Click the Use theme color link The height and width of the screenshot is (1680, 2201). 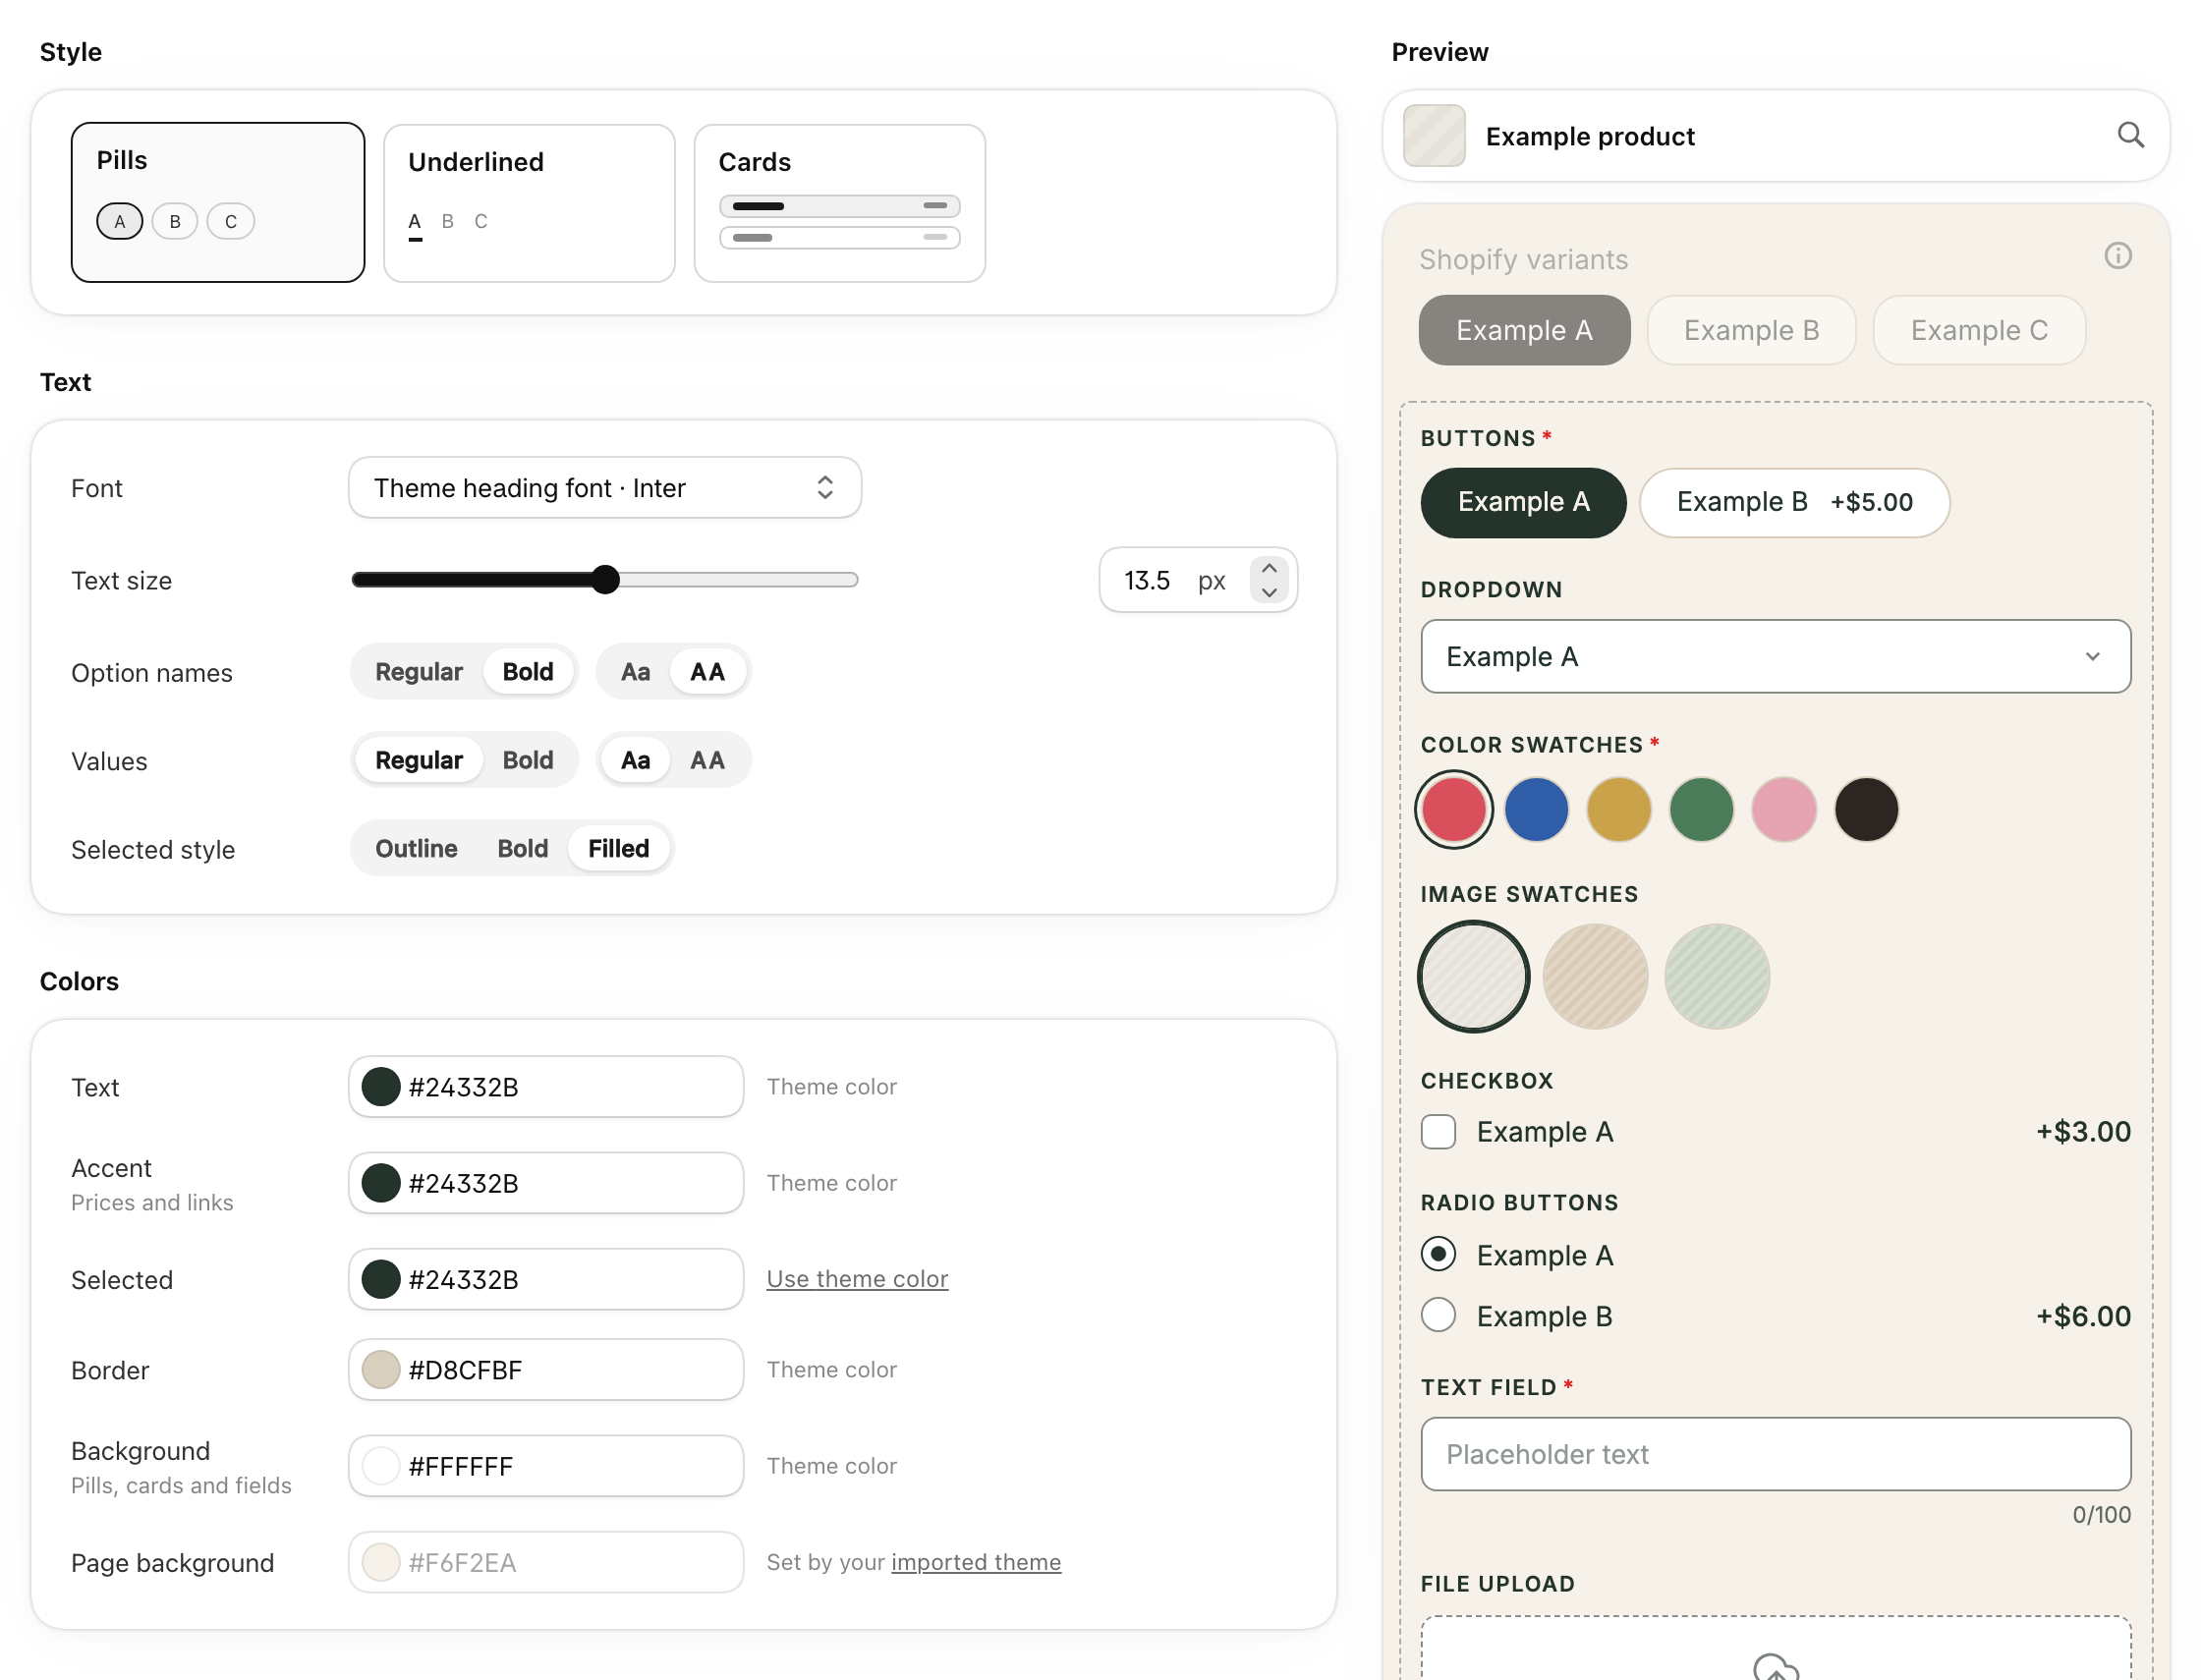[x=856, y=1278]
